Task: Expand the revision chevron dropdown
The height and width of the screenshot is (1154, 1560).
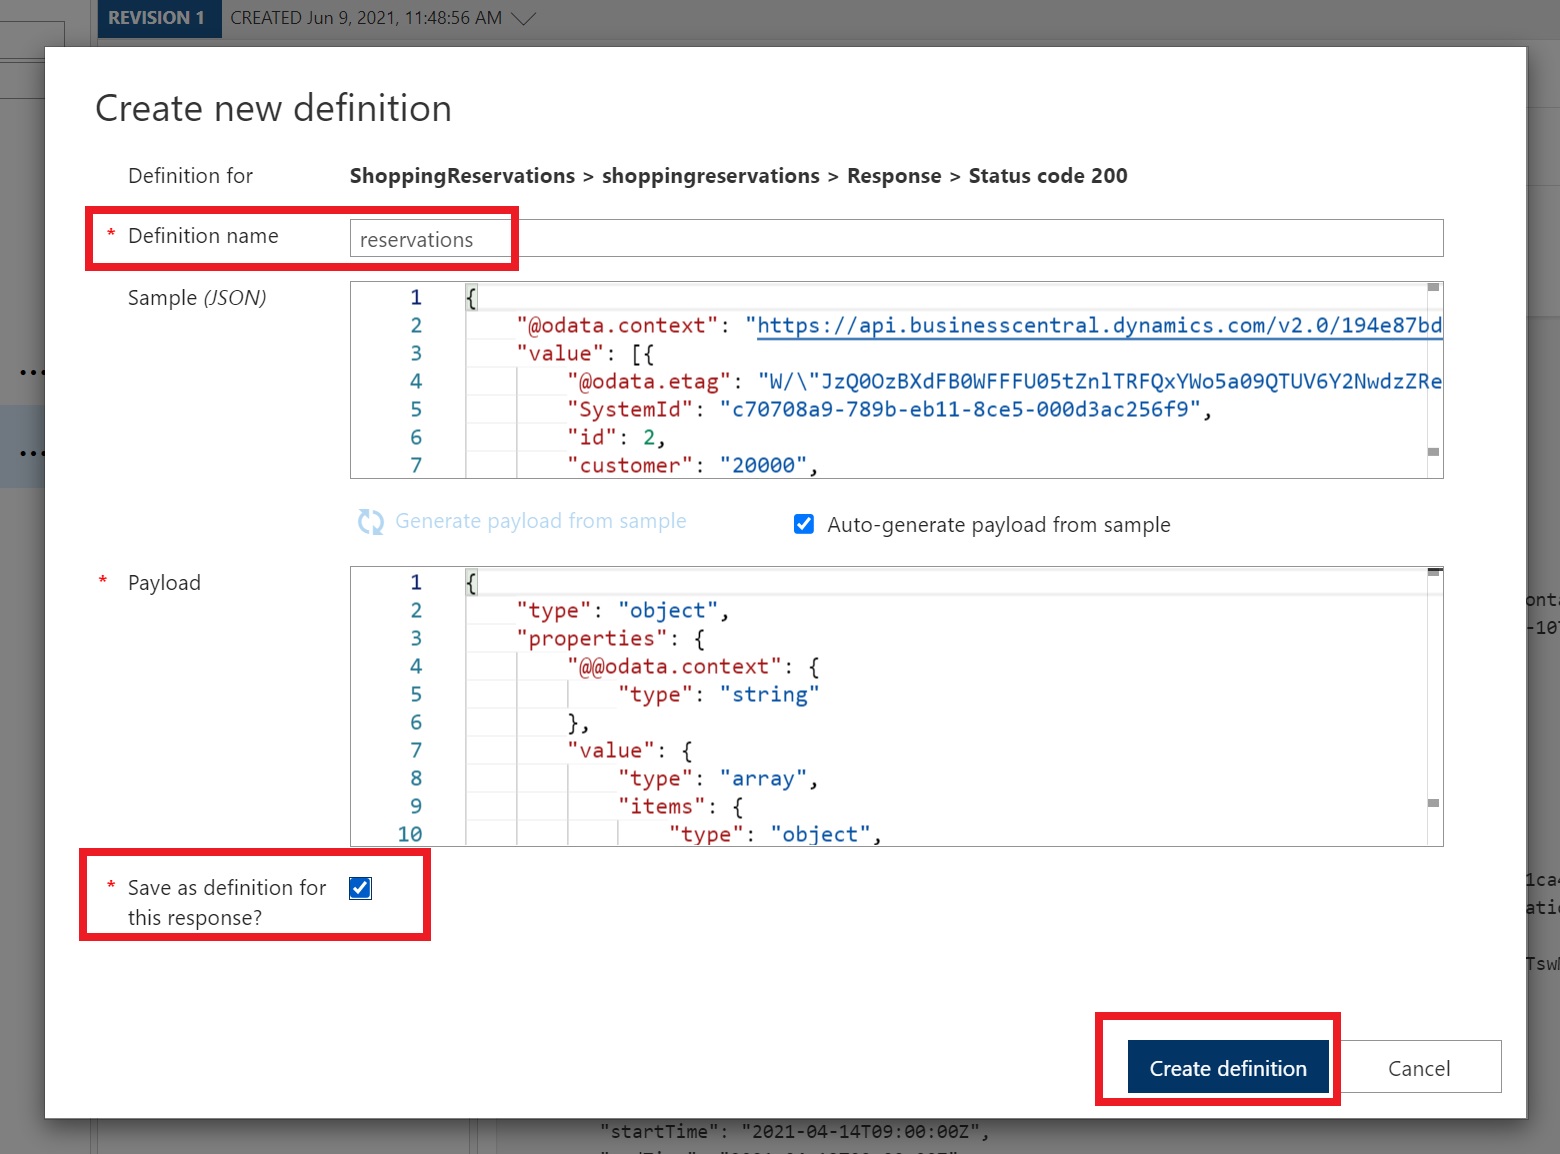Action: pos(523,18)
